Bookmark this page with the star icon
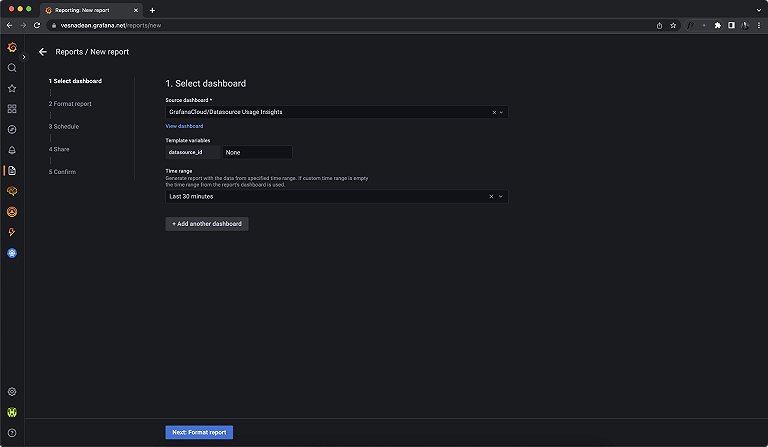768x447 pixels. [x=674, y=25]
